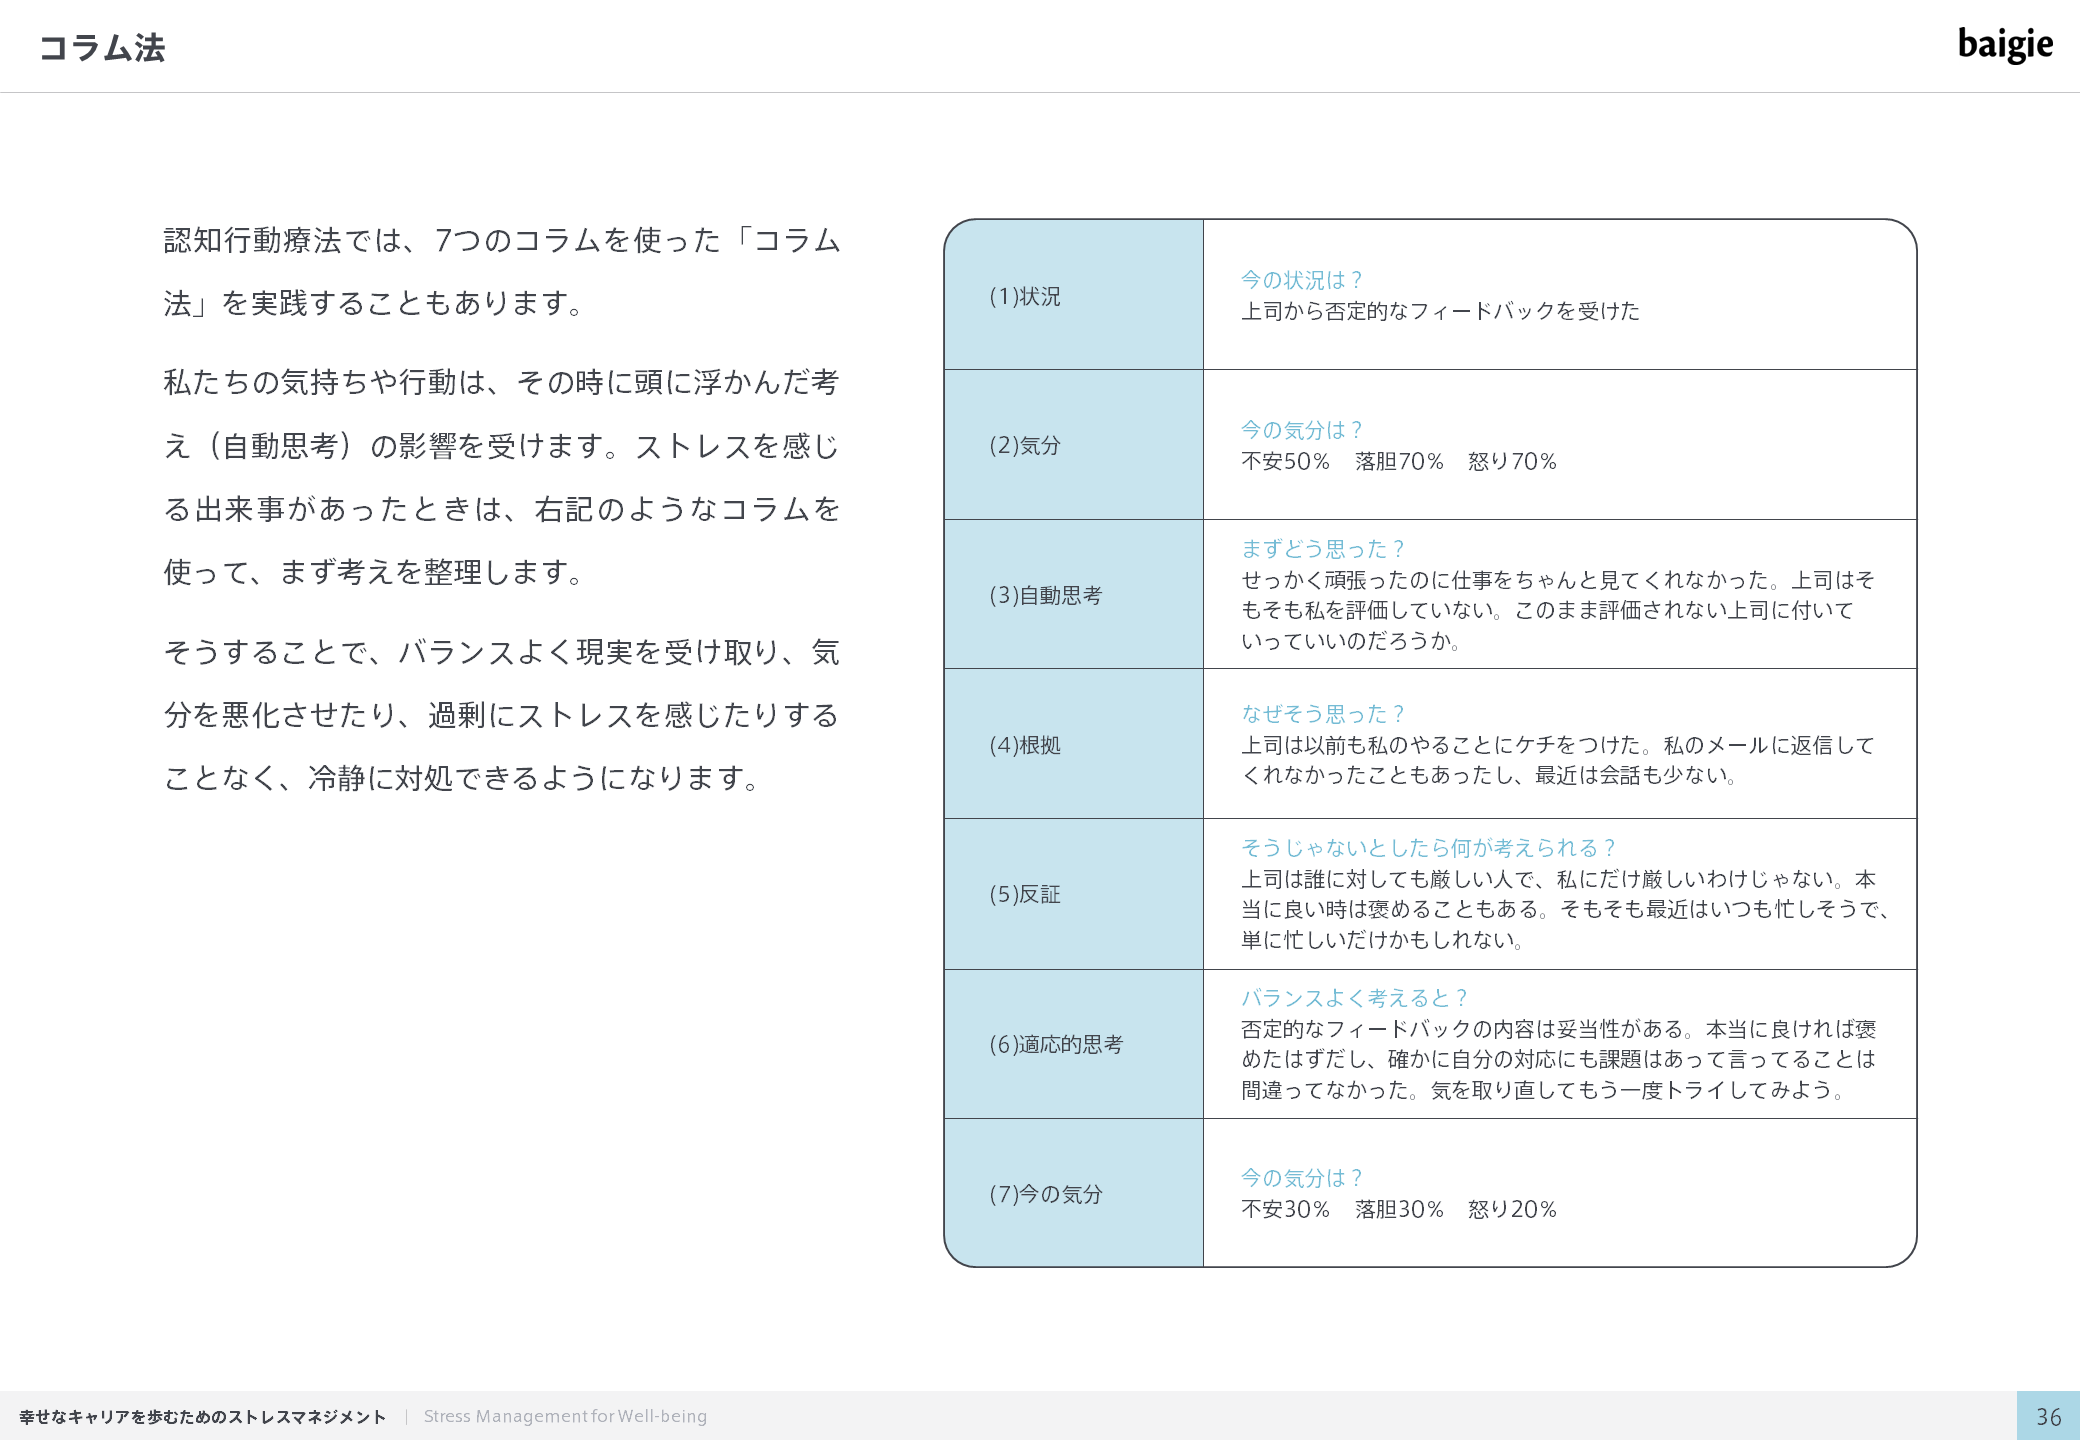
Task: Click the バランスよく考えると？ heading
Action: coord(1354,998)
